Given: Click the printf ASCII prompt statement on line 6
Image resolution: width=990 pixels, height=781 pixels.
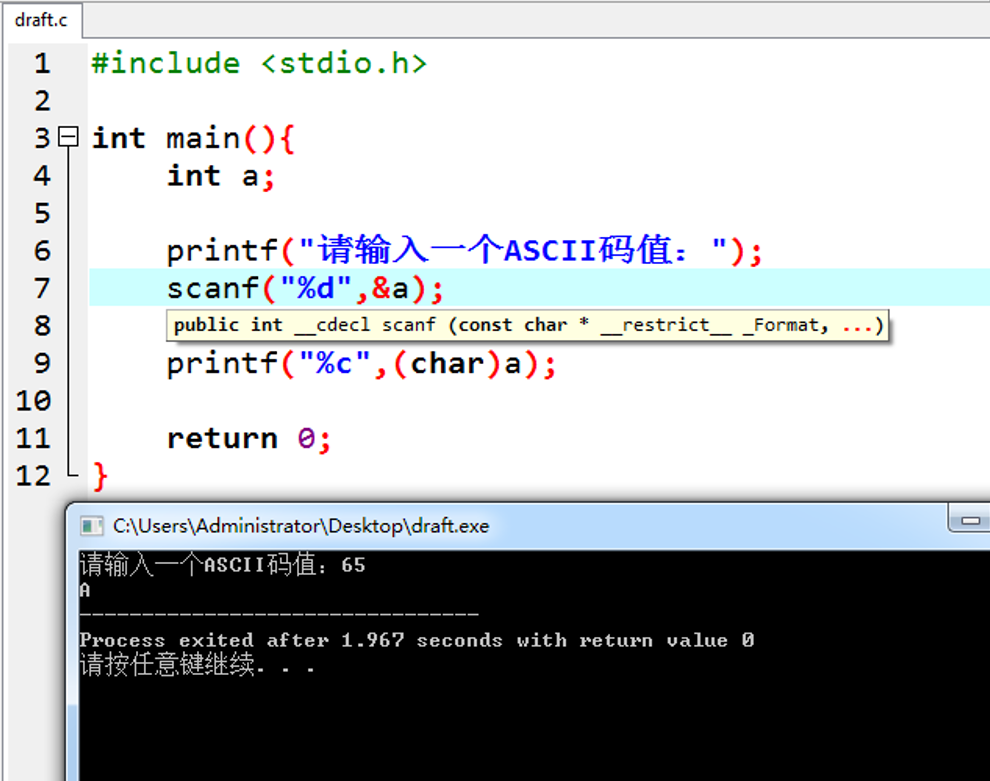Looking at the screenshot, I should [465, 251].
